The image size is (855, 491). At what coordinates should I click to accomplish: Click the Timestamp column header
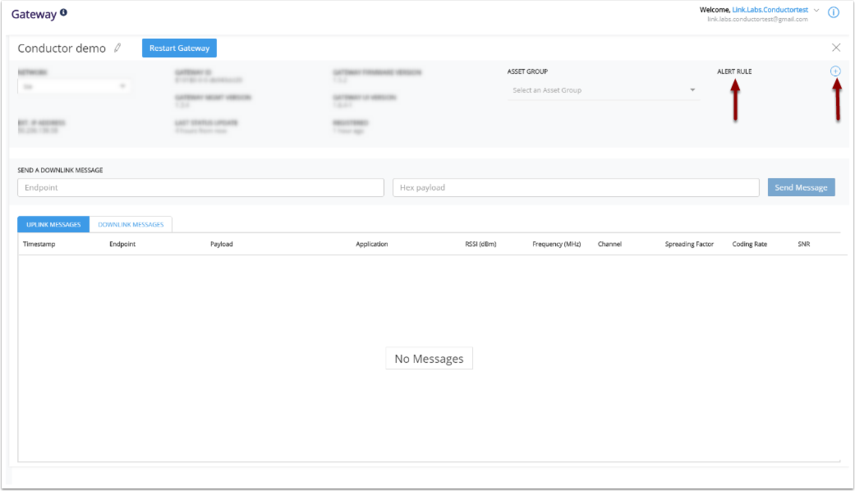[39, 244]
